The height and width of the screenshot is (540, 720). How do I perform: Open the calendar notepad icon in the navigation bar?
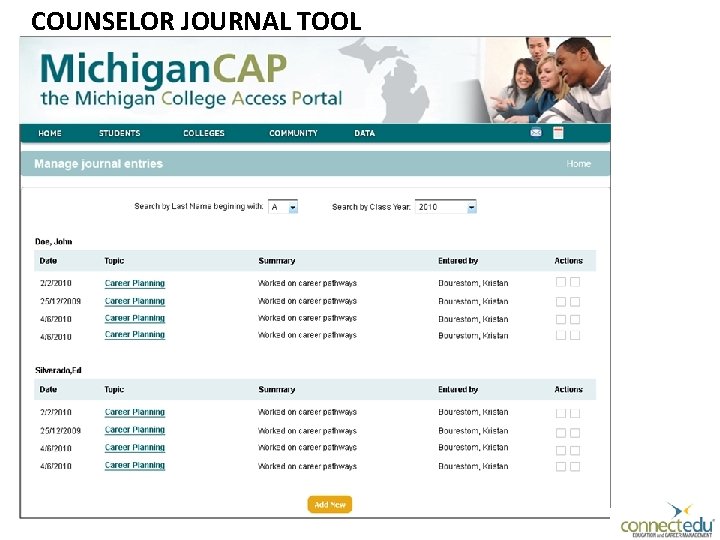pos(558,133)
